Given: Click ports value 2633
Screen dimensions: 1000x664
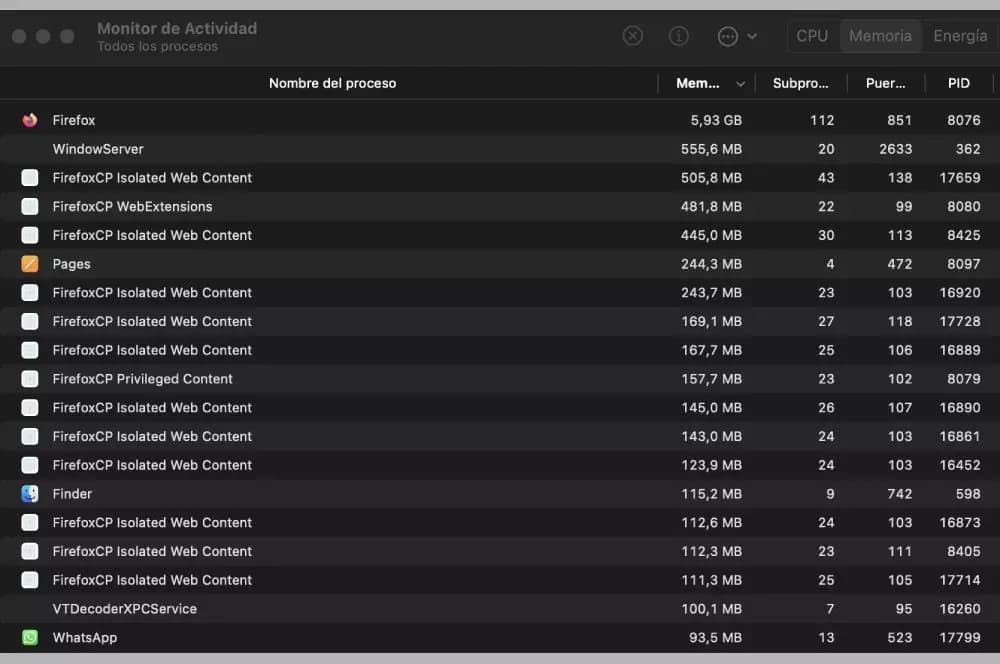Looking at the screenshot, I should 895,149.
